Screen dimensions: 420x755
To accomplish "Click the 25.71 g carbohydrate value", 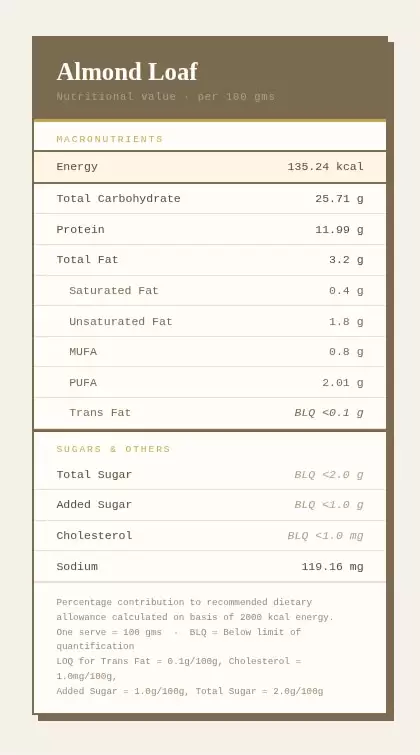I will (340, 198).
